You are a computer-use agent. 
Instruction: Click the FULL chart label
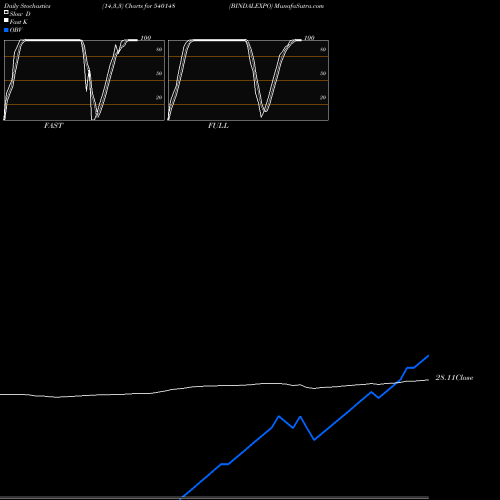(x=218, y=126)
